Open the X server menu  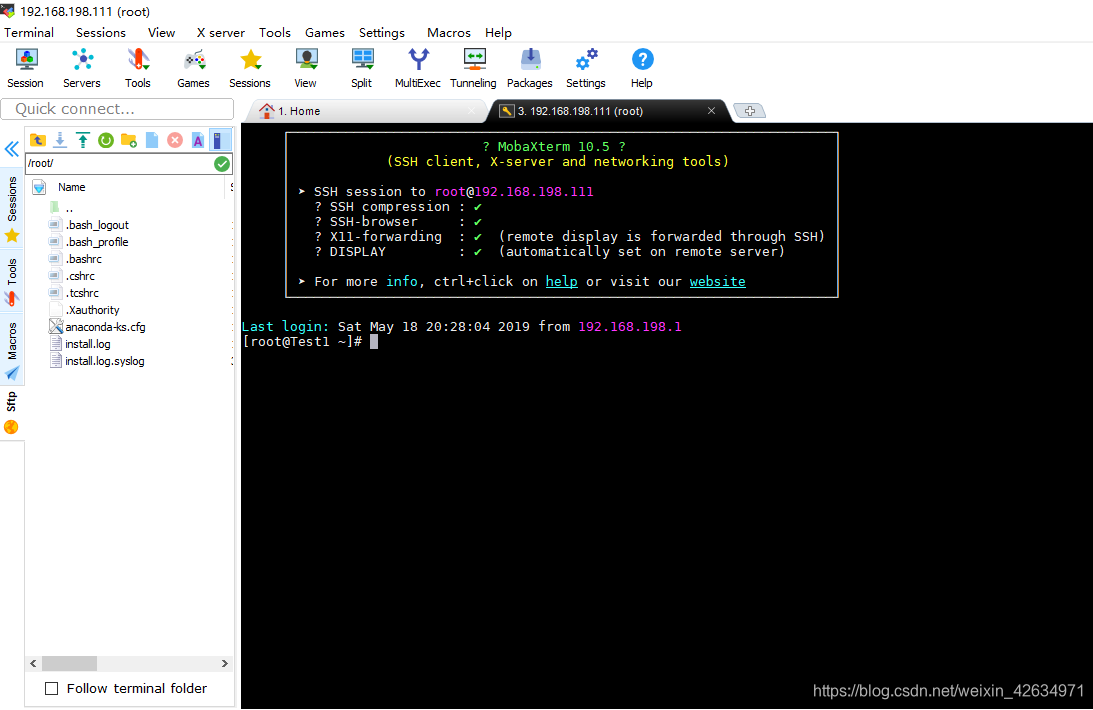click(220, 33)
